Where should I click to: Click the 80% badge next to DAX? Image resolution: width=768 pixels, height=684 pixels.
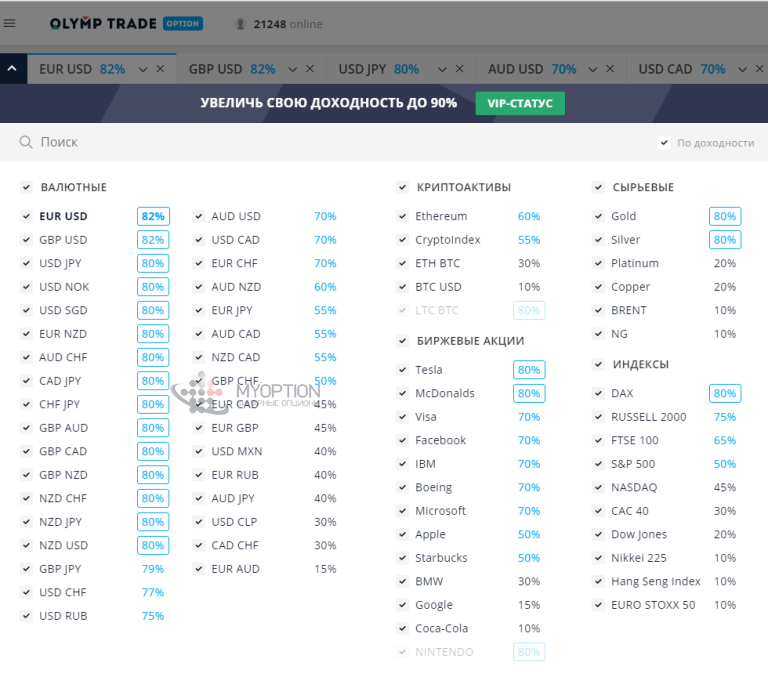pos(725,393)
